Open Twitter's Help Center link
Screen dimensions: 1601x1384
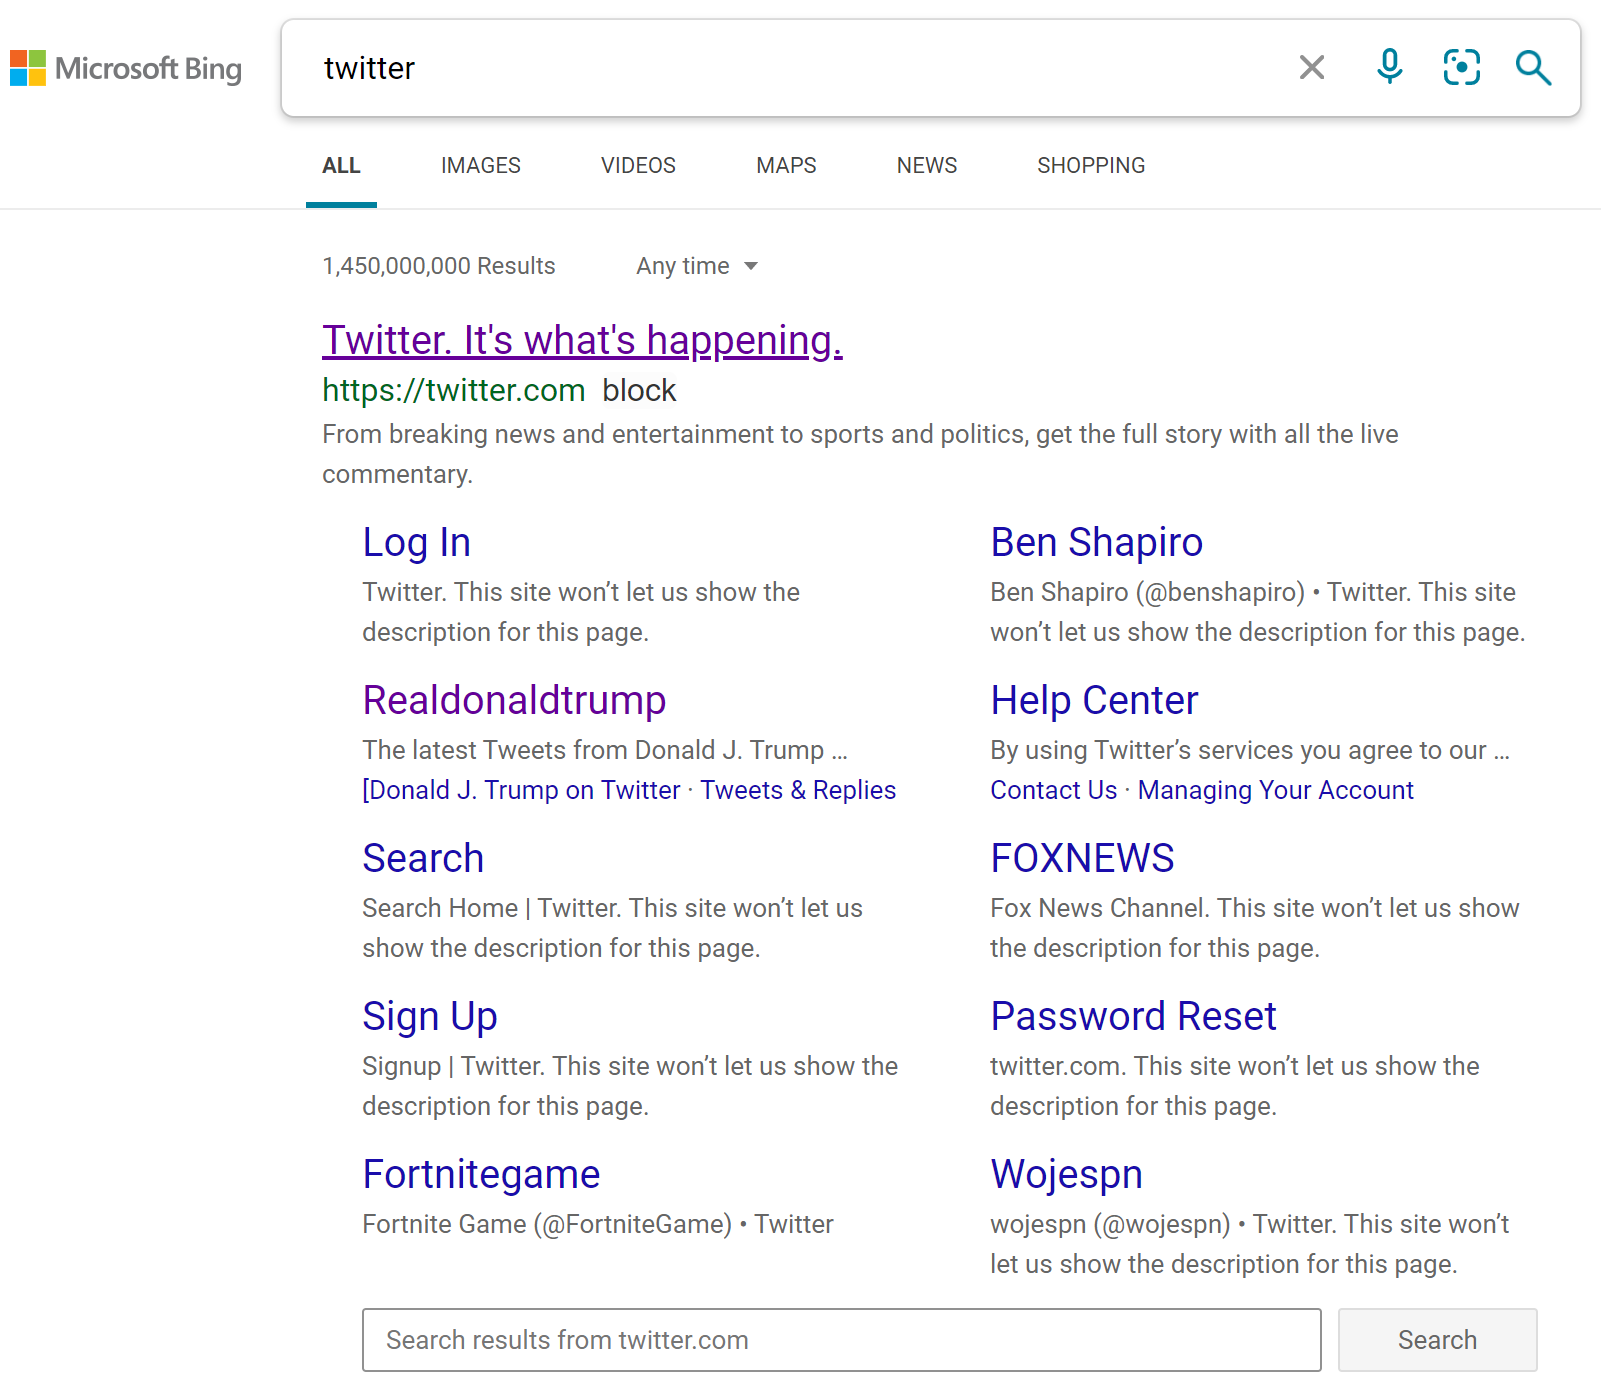point(1093,700)
